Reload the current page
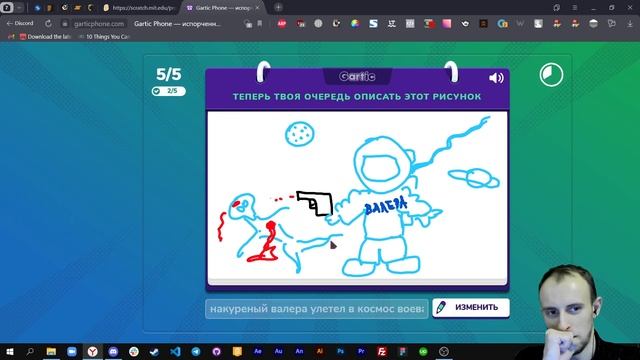Screen dimensions: 640x360 [48, 24]
